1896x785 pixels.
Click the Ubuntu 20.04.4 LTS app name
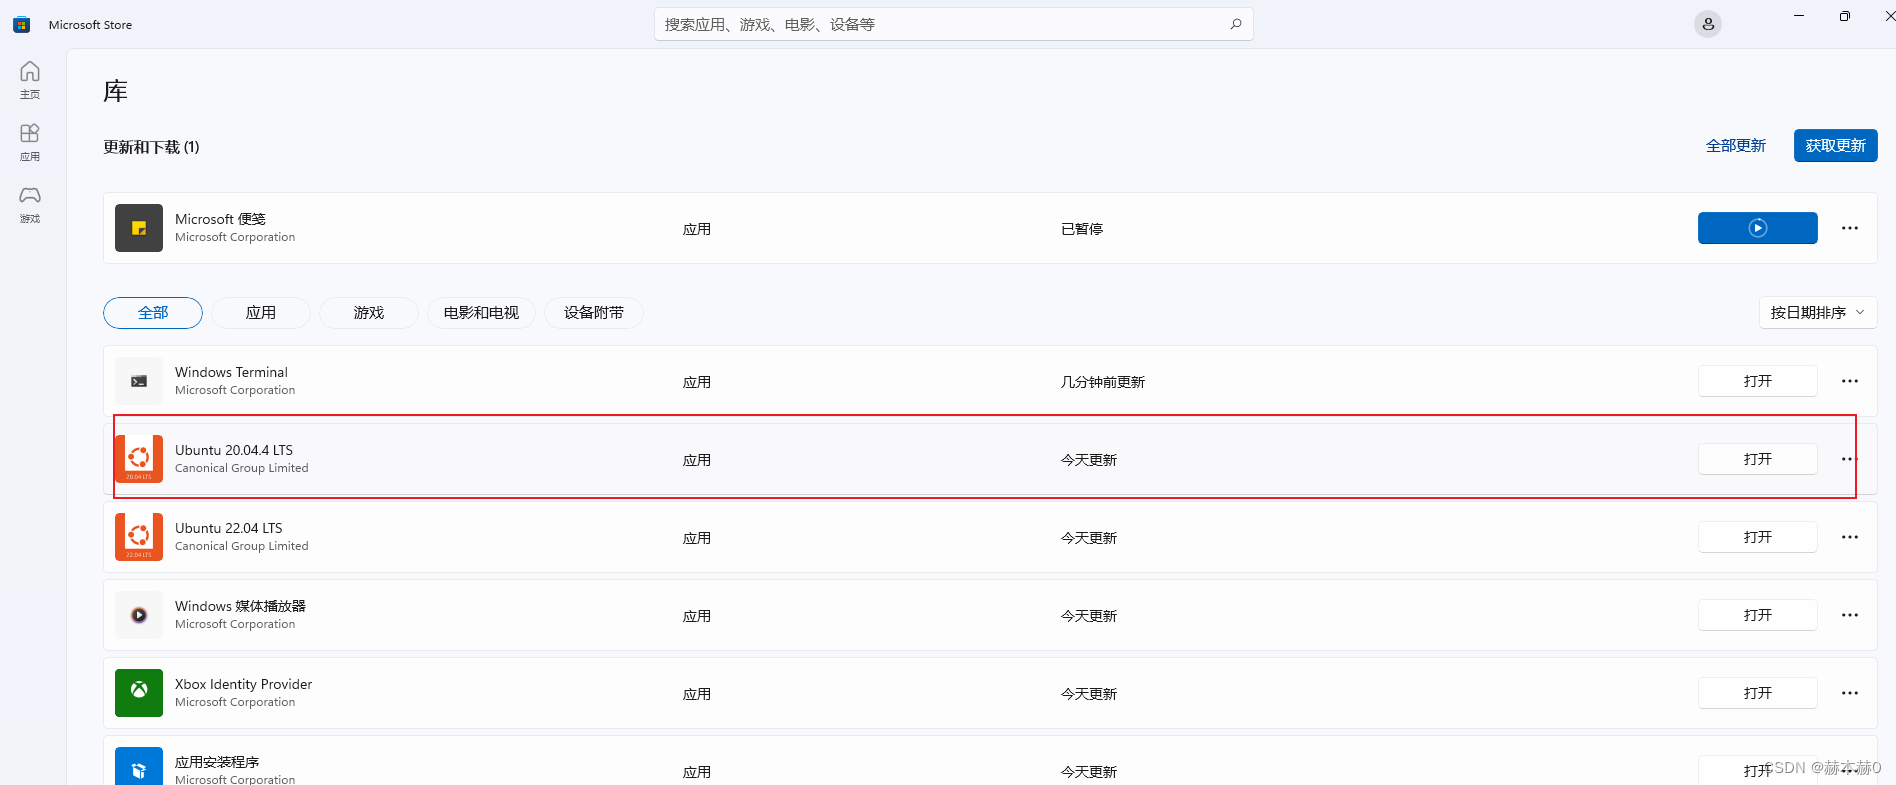pyautogui.click(x=234, y=450)
